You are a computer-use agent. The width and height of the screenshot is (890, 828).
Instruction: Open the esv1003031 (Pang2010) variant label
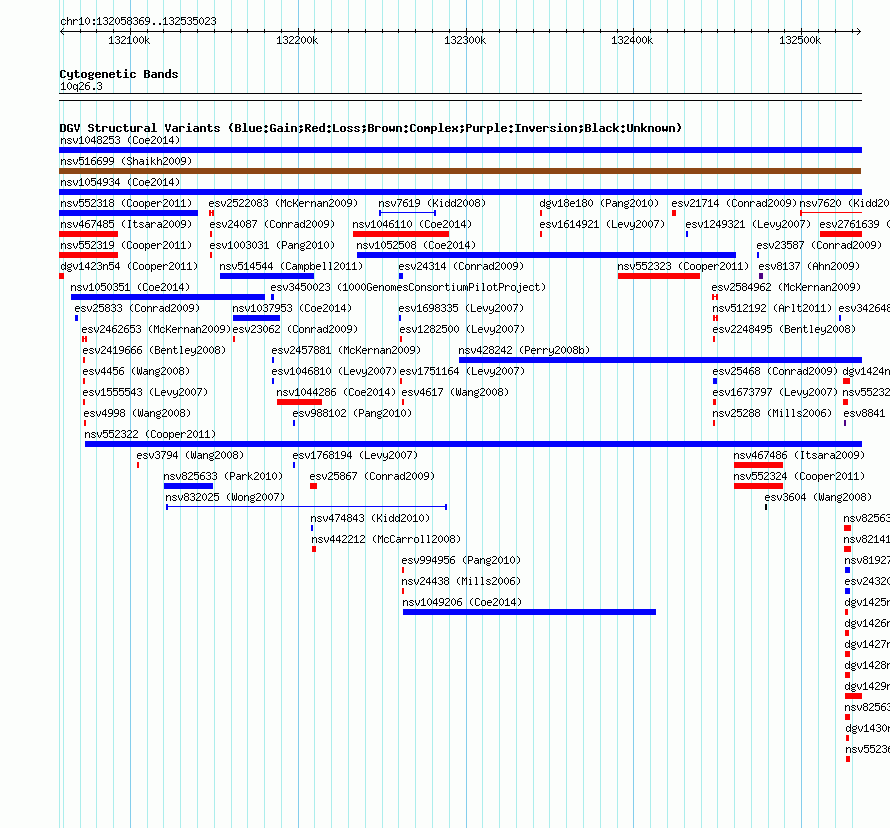point(272,245)
